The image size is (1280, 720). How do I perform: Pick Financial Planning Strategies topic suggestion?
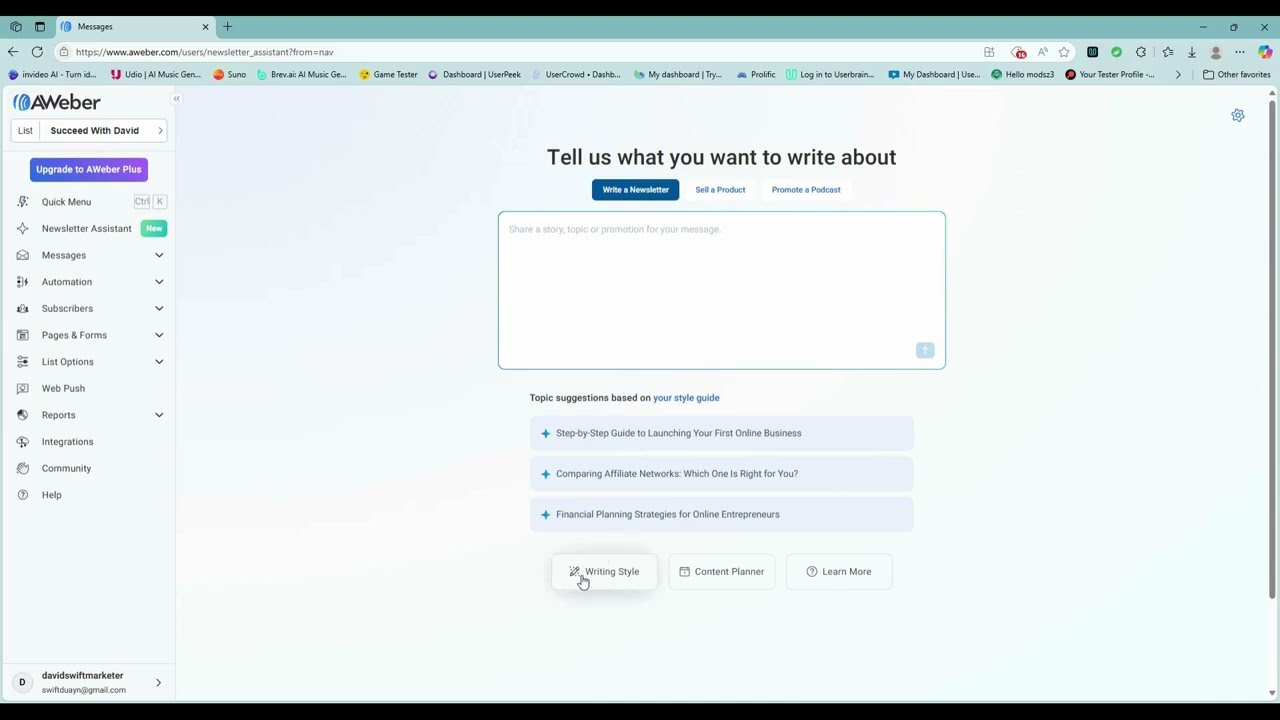(x=721, y=515)
